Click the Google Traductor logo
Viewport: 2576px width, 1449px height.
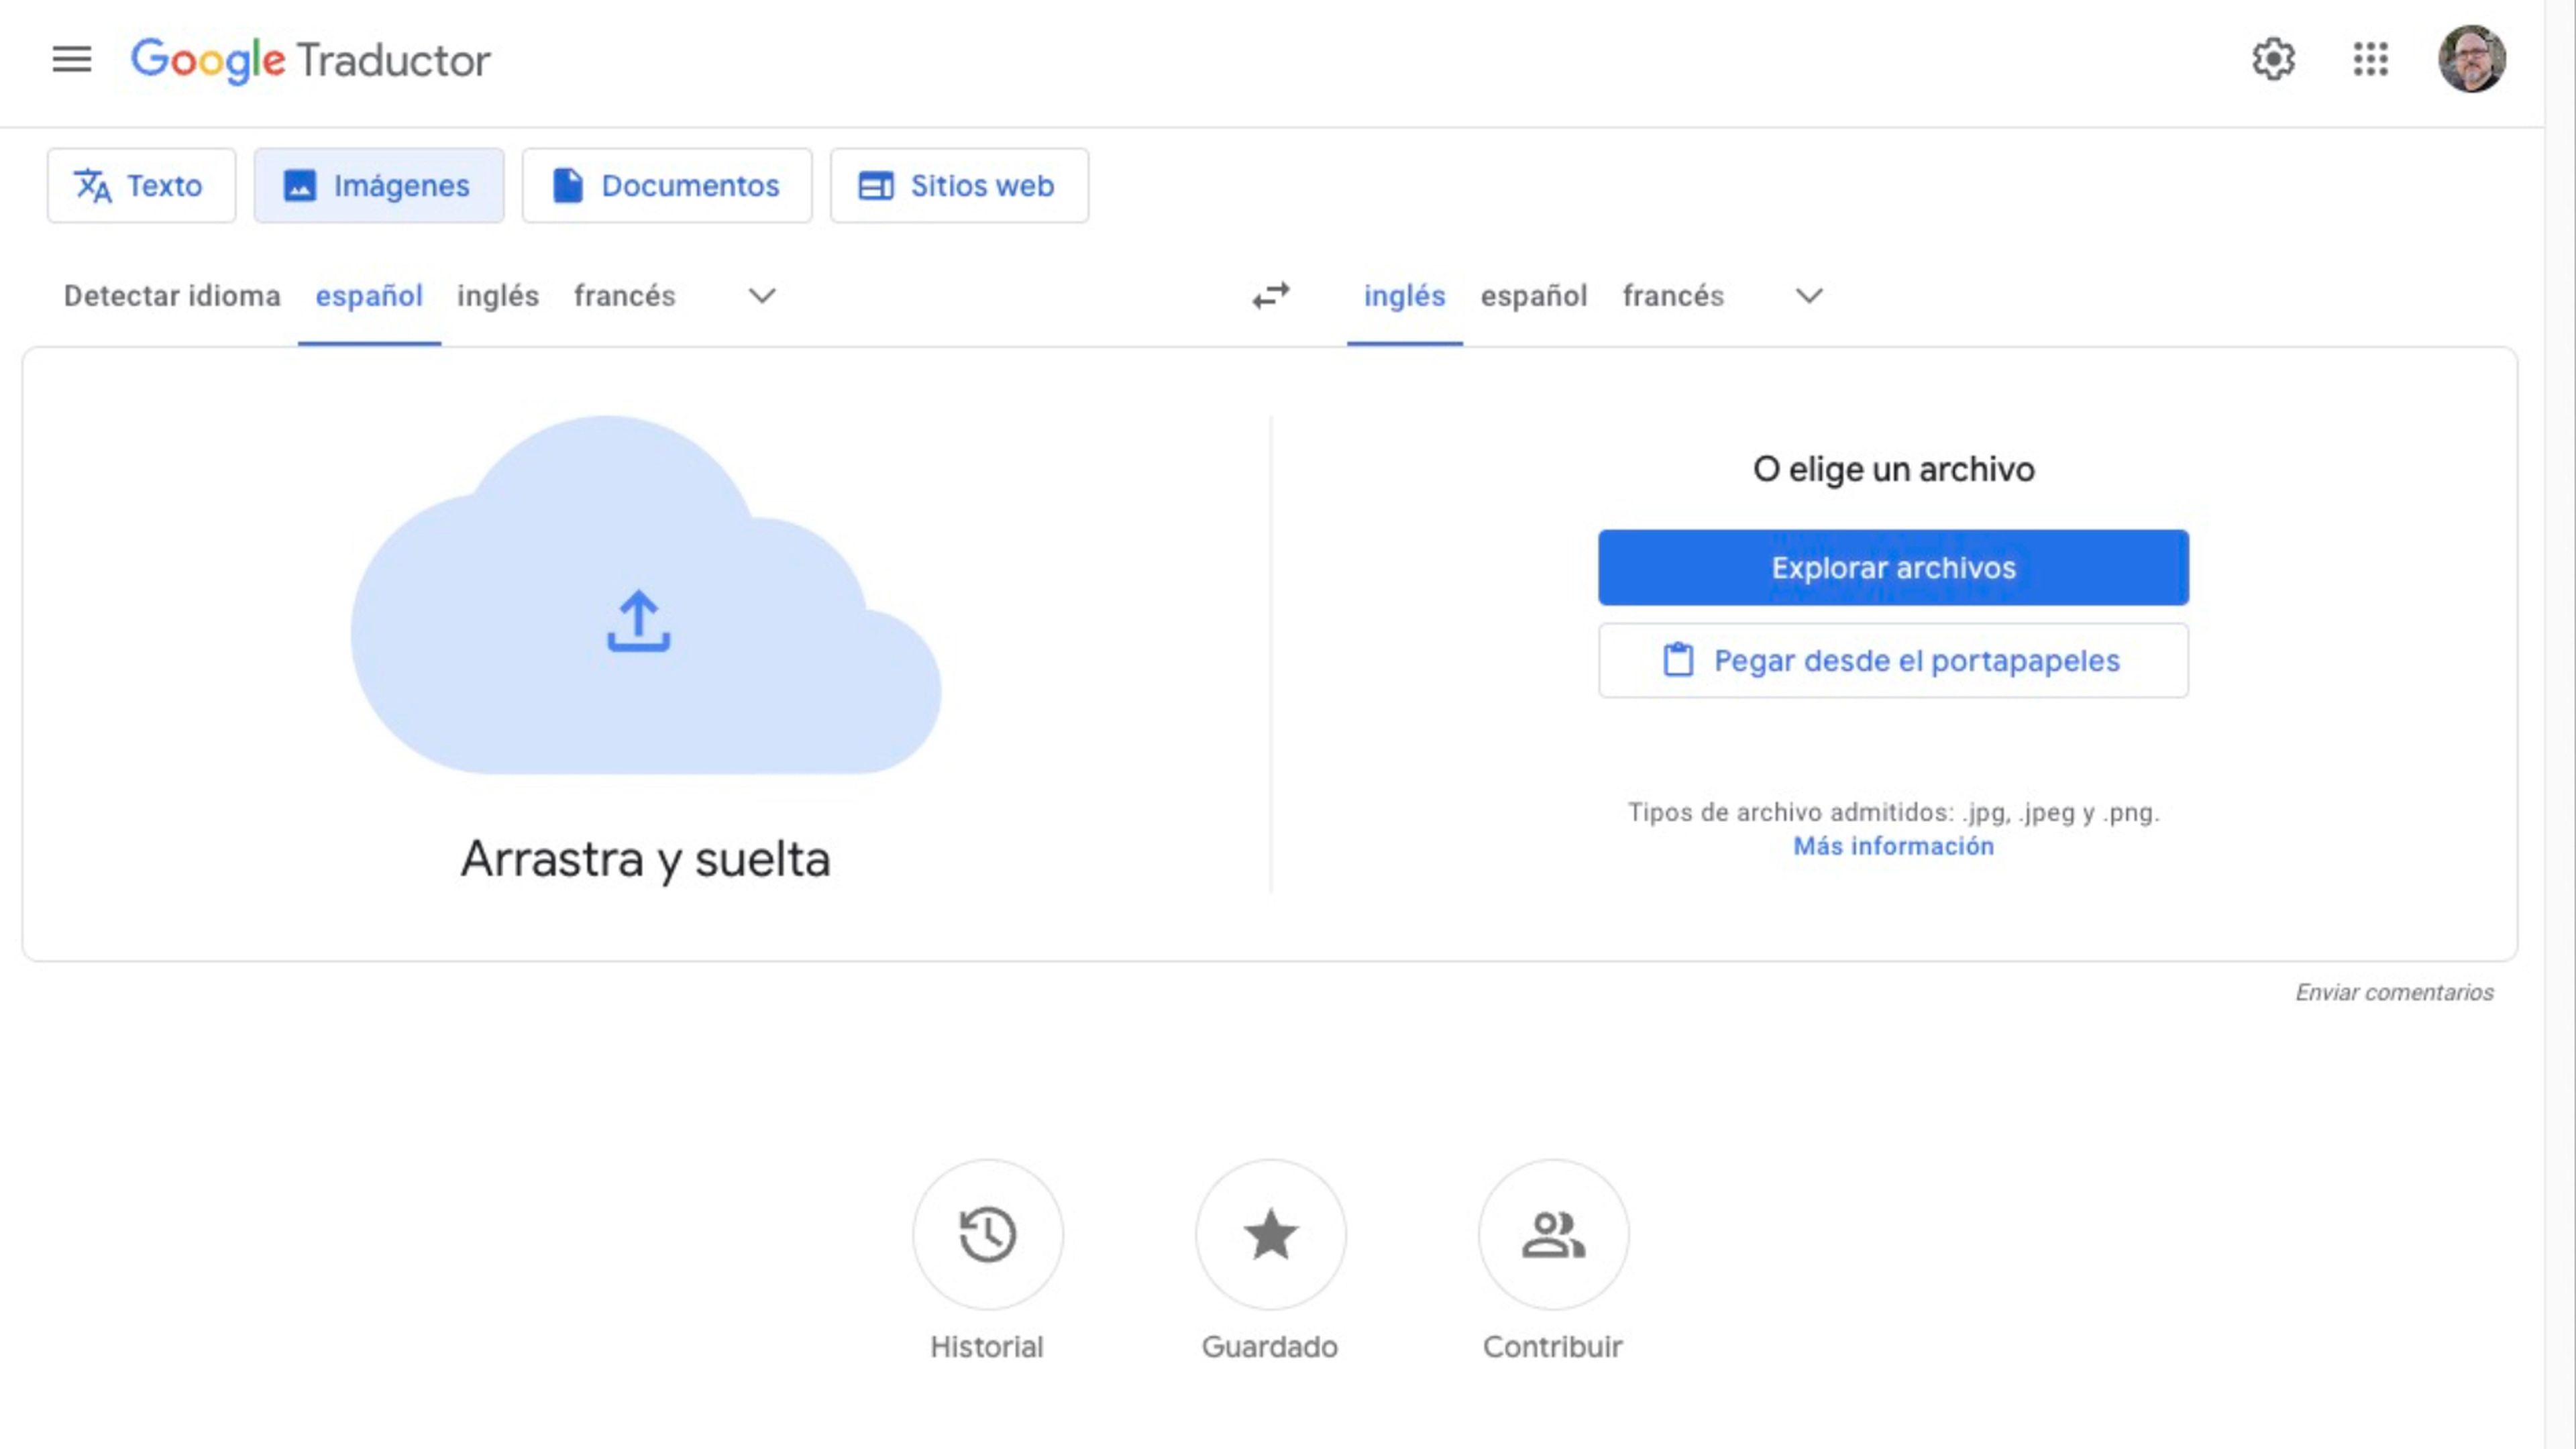(310, 60)
